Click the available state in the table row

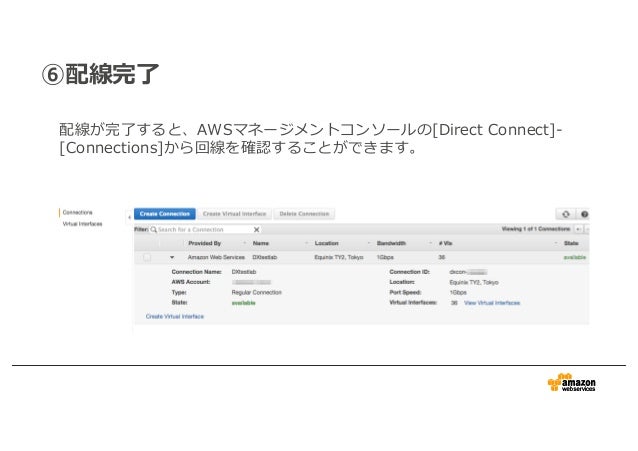click(575, 257)
